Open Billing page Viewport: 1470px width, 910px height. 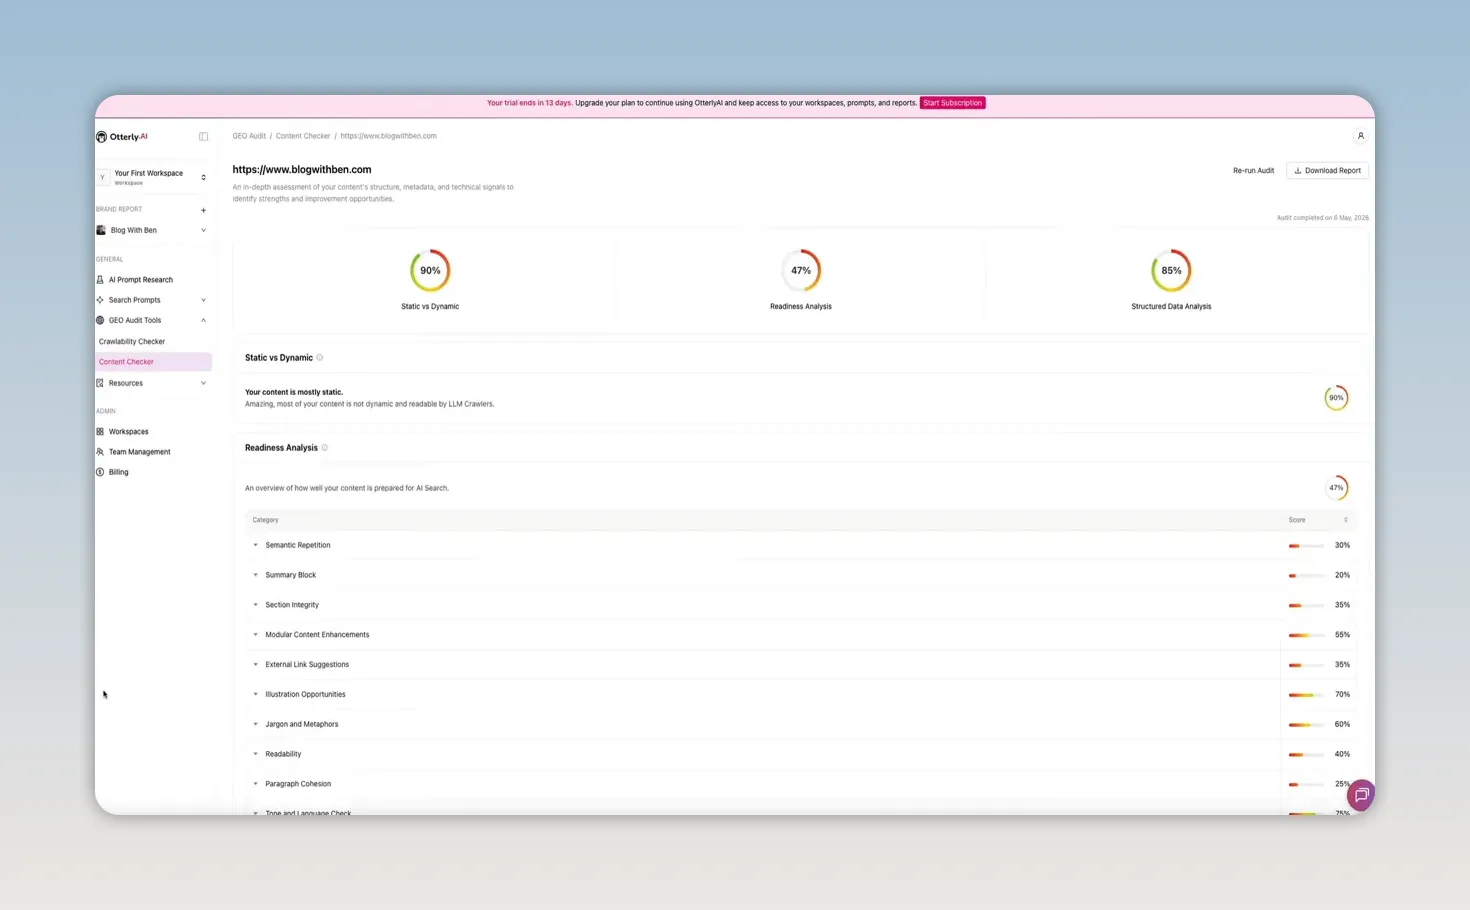pos(118,472)
